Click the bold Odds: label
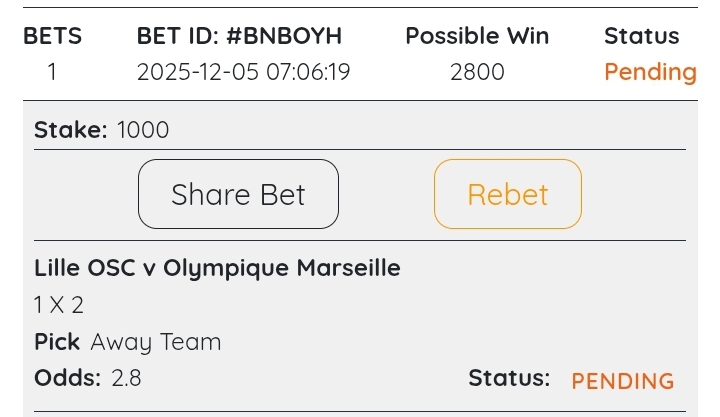The height and width of the screenshot is (417, 720). [68, 378]
